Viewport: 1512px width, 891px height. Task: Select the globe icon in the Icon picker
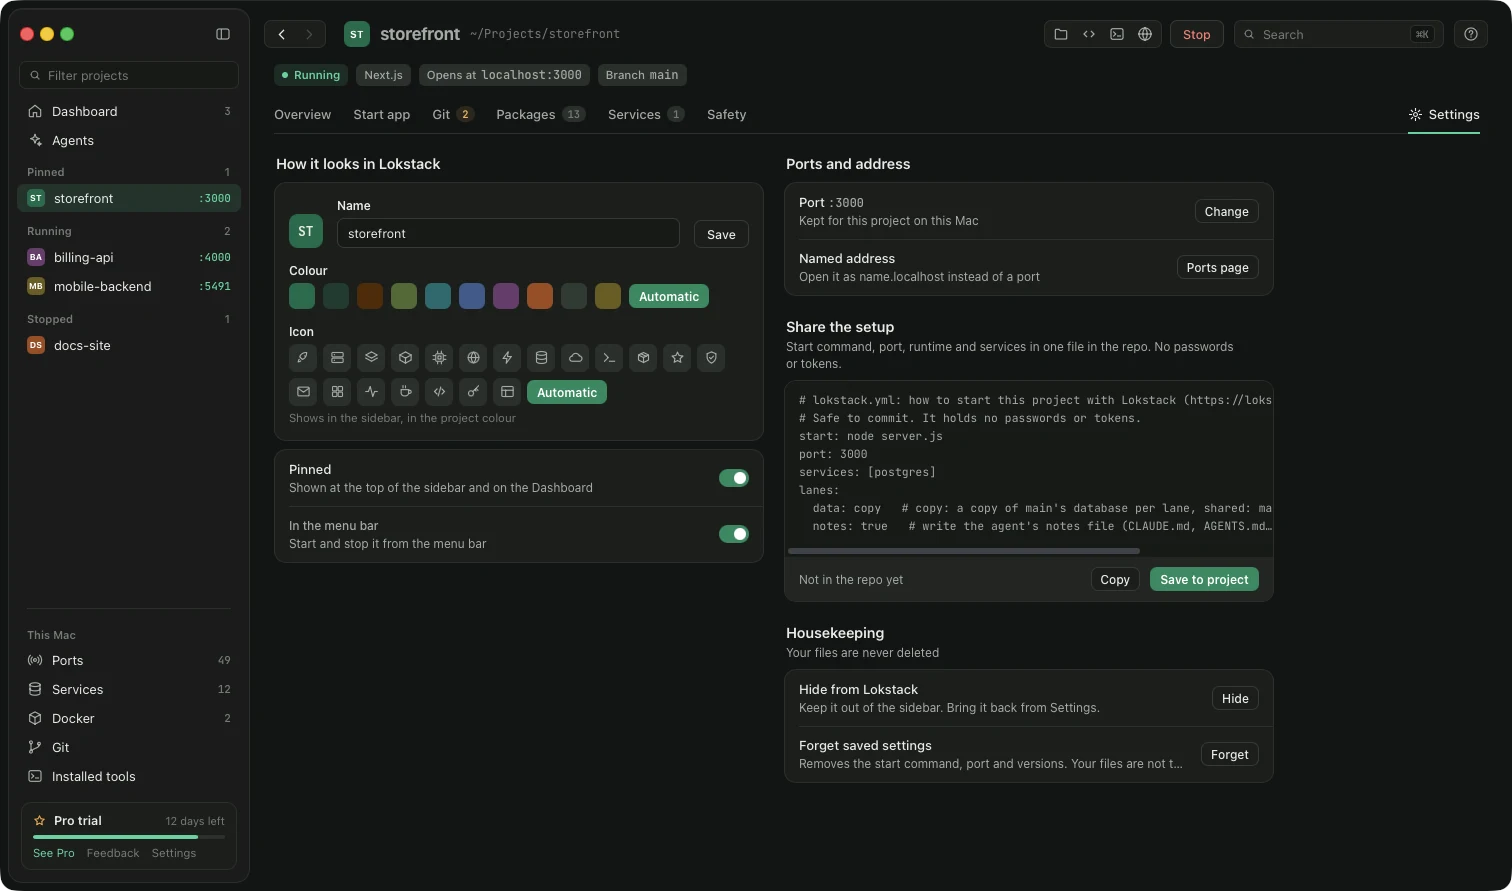[473, 358]
